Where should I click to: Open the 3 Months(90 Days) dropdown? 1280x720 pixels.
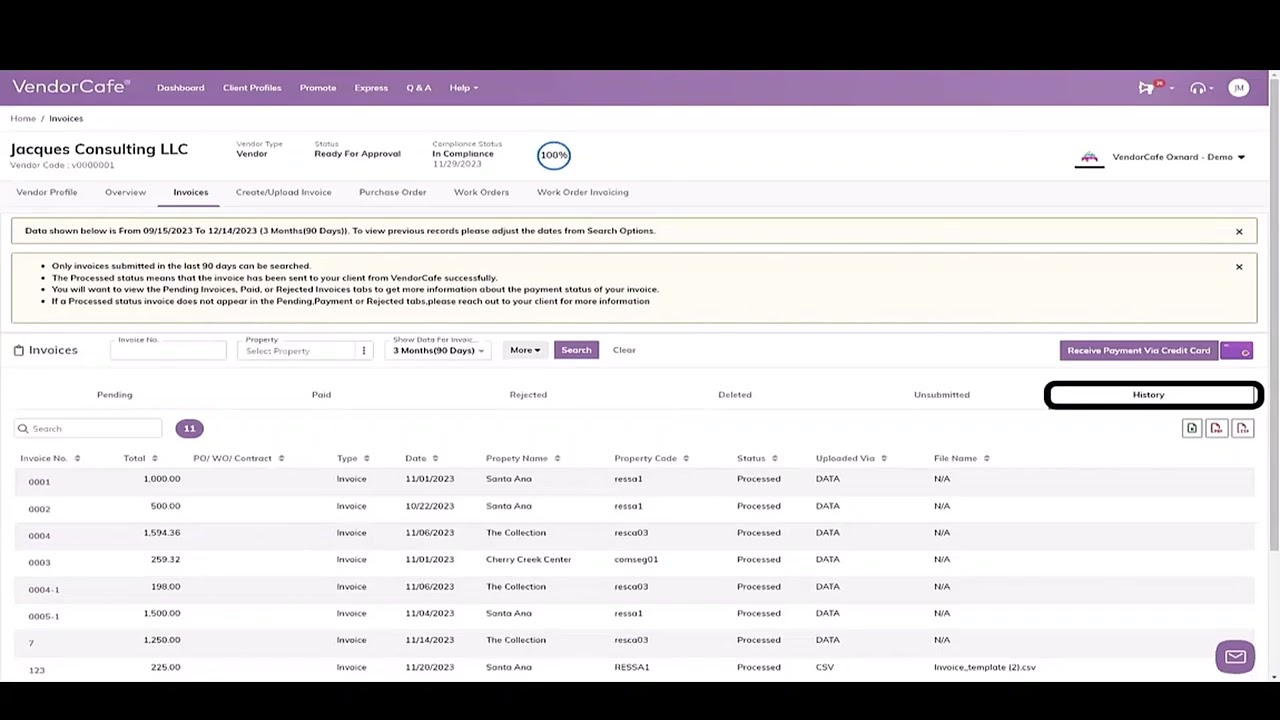point(439,350)
